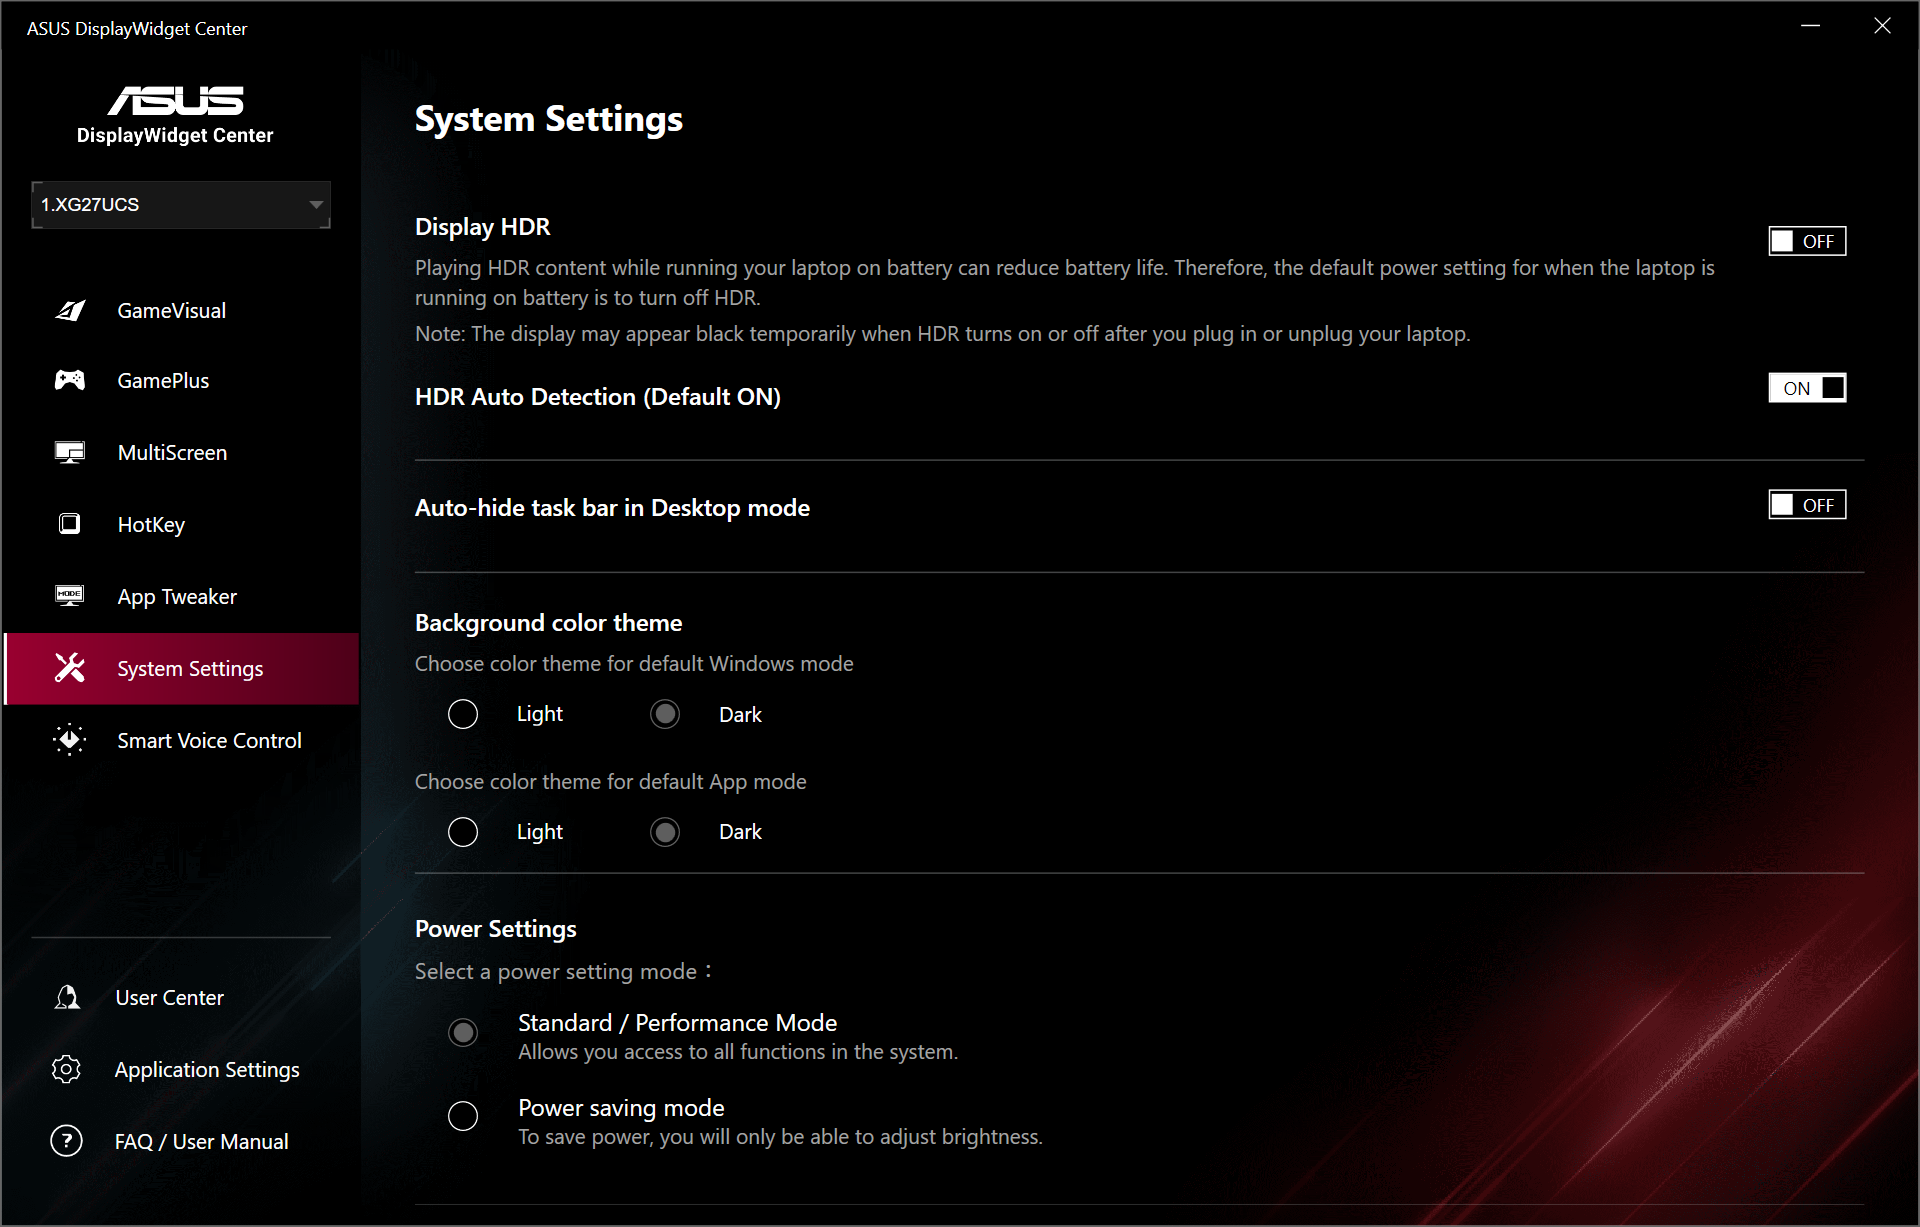Click the MultiScreen monitor icon
This screenshot has width=1920, height=1227.
click(x=70, y=453)
